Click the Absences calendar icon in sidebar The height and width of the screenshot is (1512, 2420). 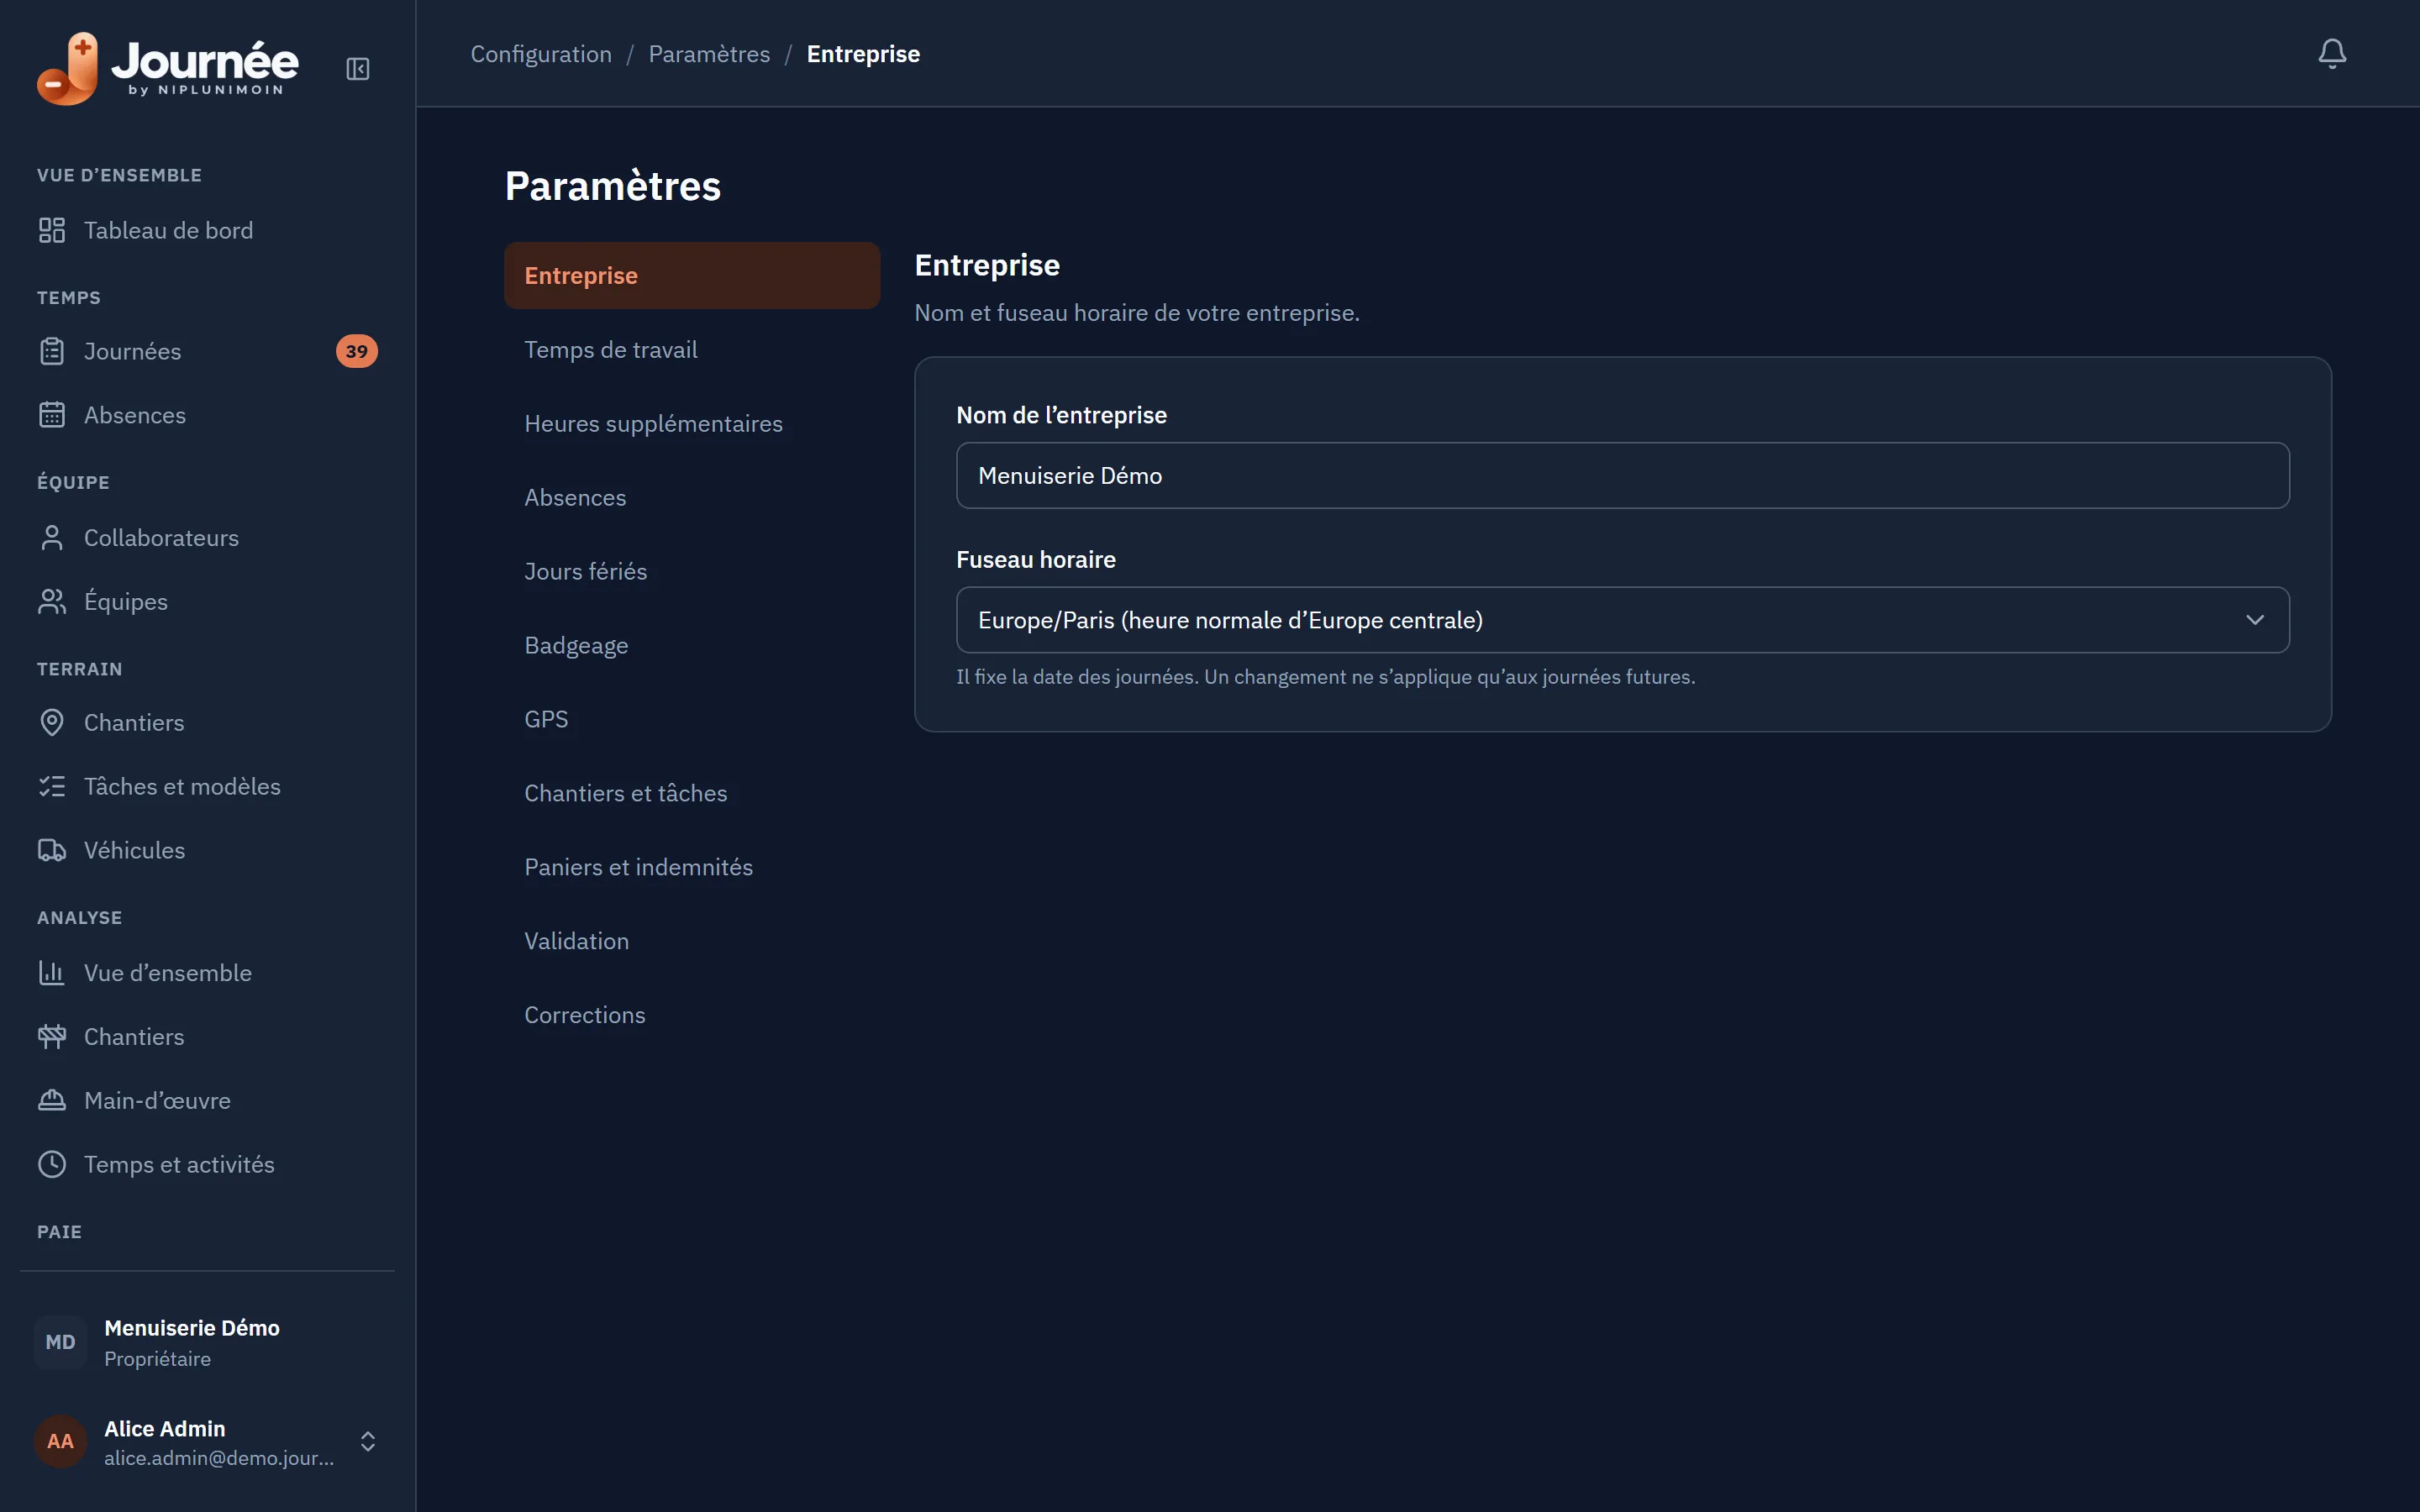pyautogui.click(x=52, y=415)
